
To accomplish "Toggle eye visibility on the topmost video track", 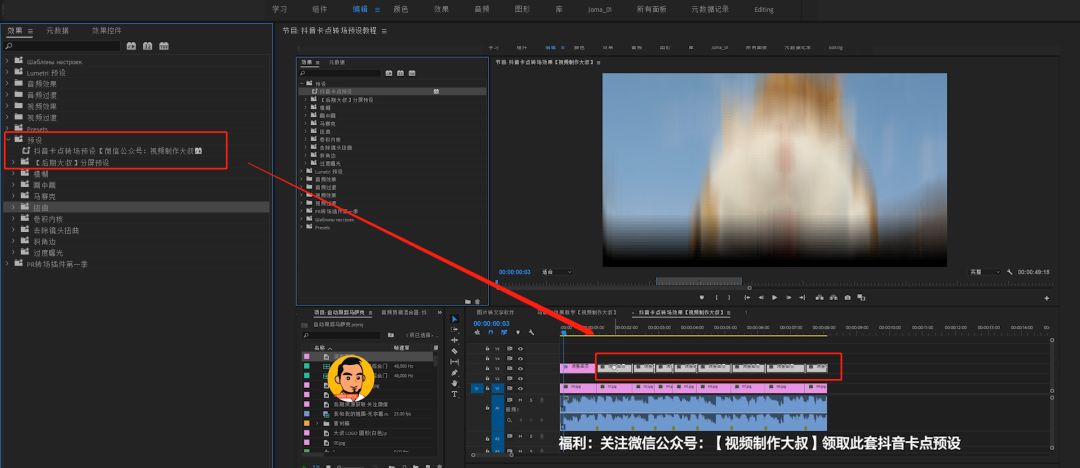I will tap(520, 349).
